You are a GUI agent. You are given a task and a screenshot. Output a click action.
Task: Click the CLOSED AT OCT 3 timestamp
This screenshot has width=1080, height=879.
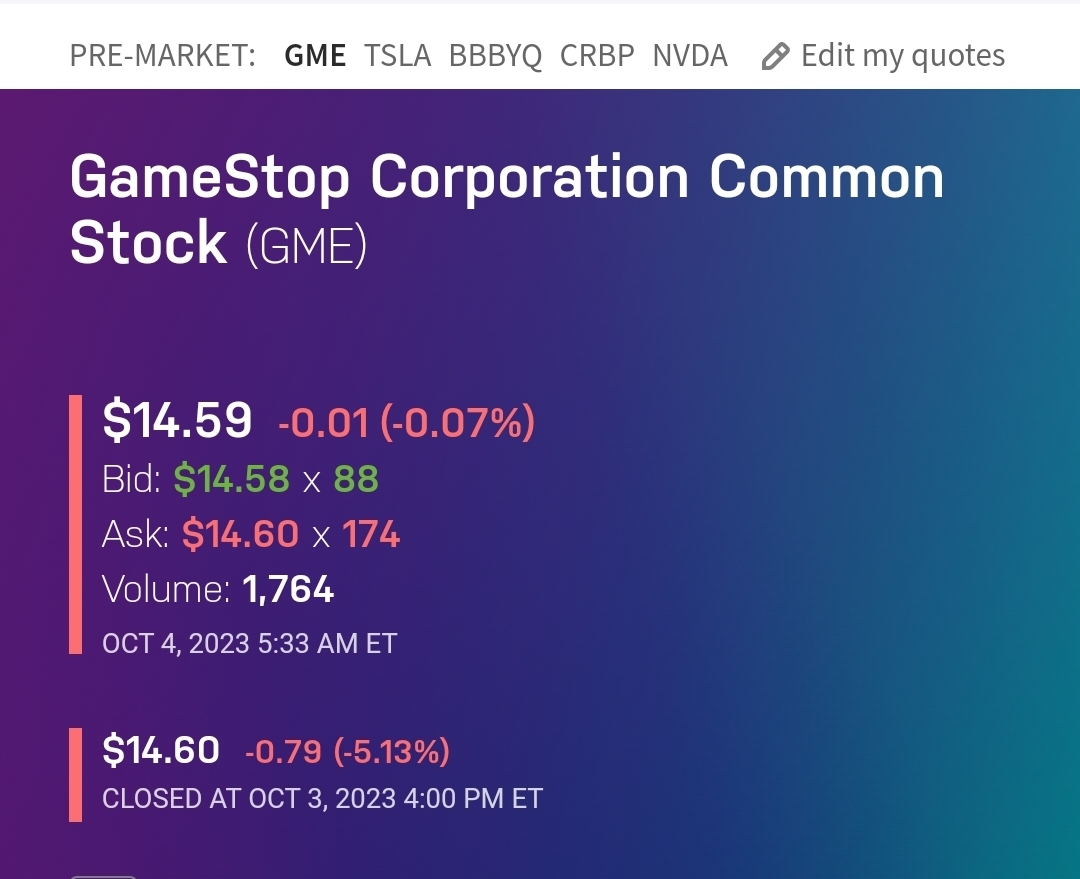pos(322,799)
